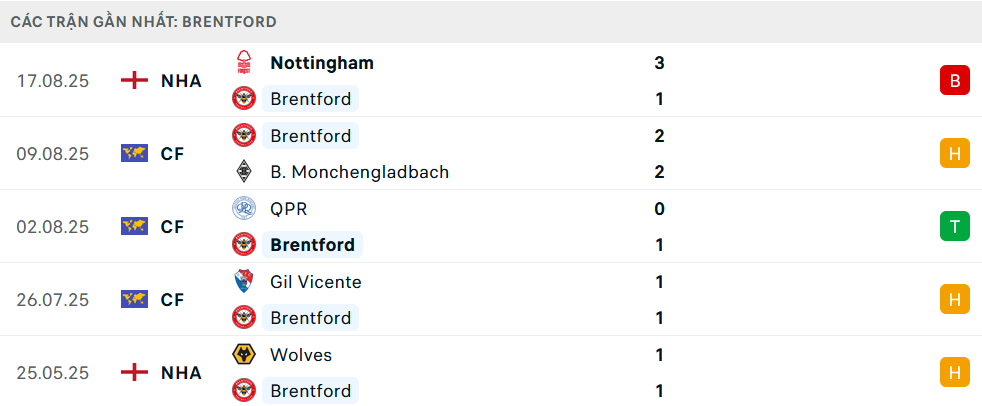Click the Nottingham Forest club crest

tap(244, 63)
